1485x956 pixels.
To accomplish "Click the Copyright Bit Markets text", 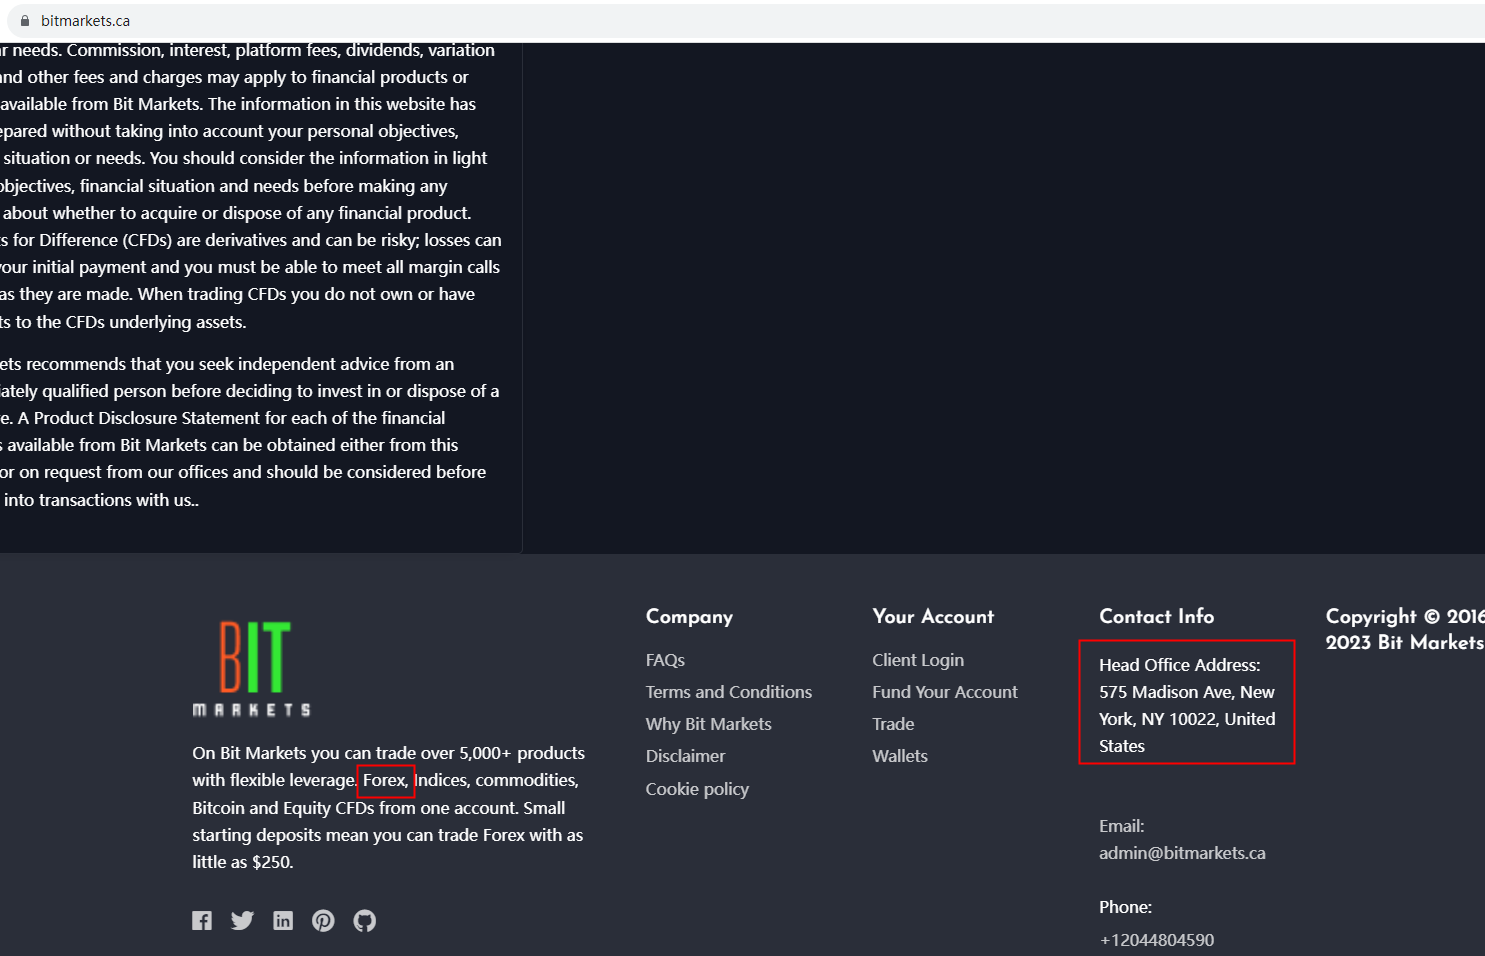I will click(x=1405, y=629).
